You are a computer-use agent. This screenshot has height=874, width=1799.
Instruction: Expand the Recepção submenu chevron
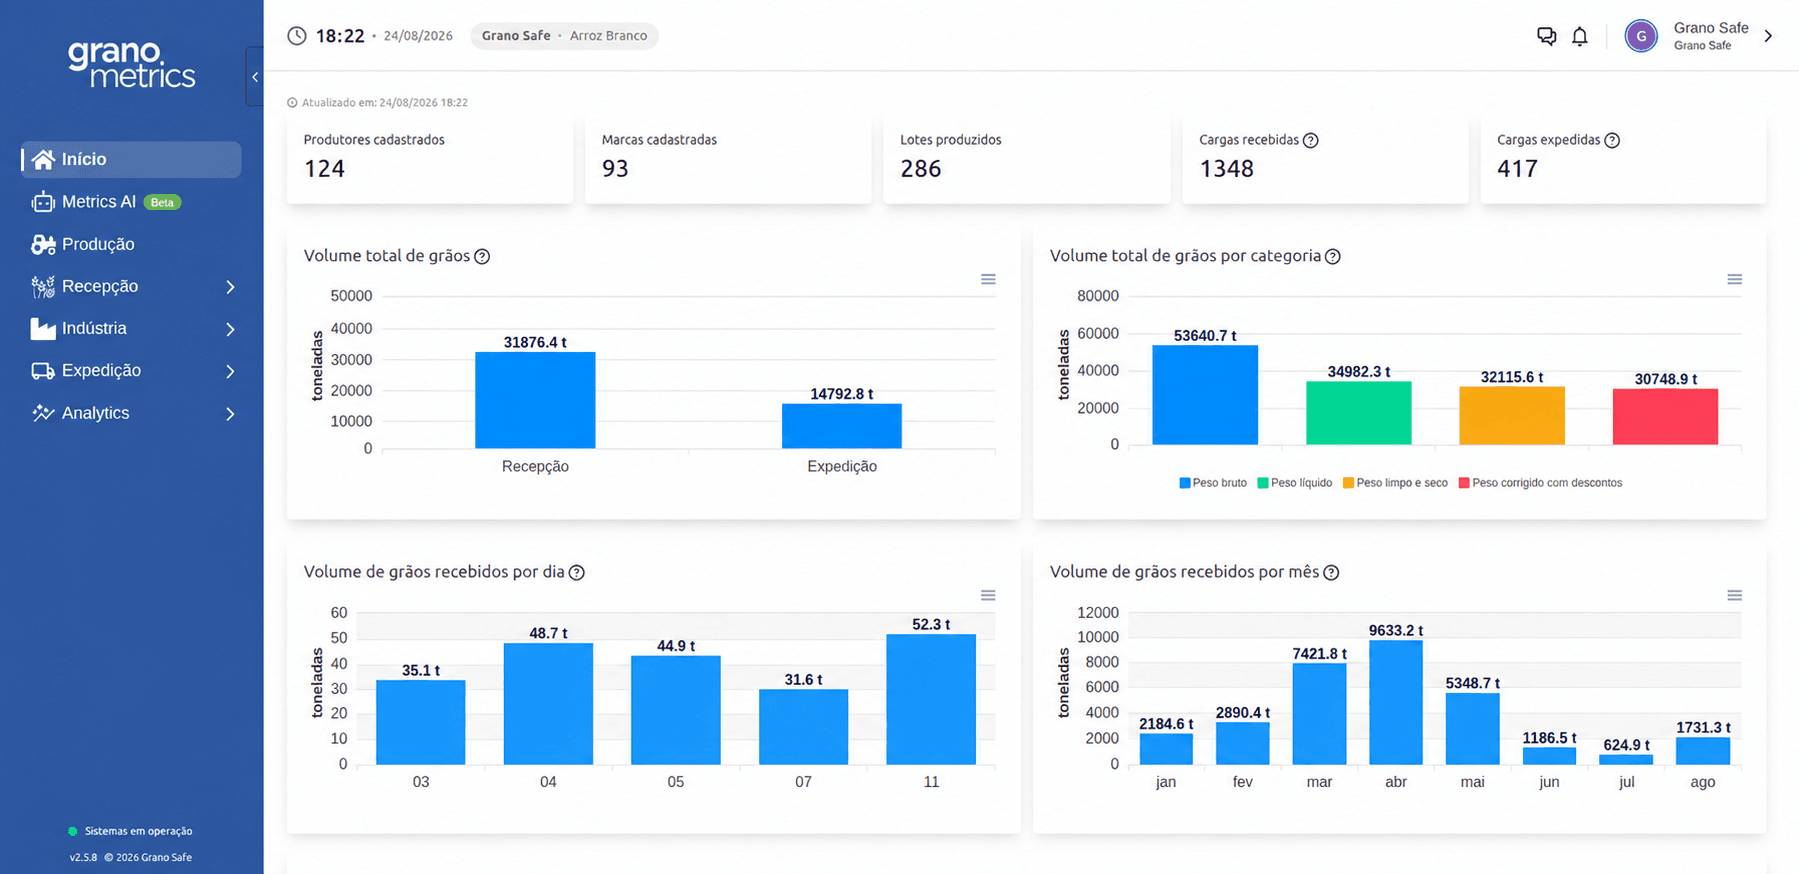(230, 287)
